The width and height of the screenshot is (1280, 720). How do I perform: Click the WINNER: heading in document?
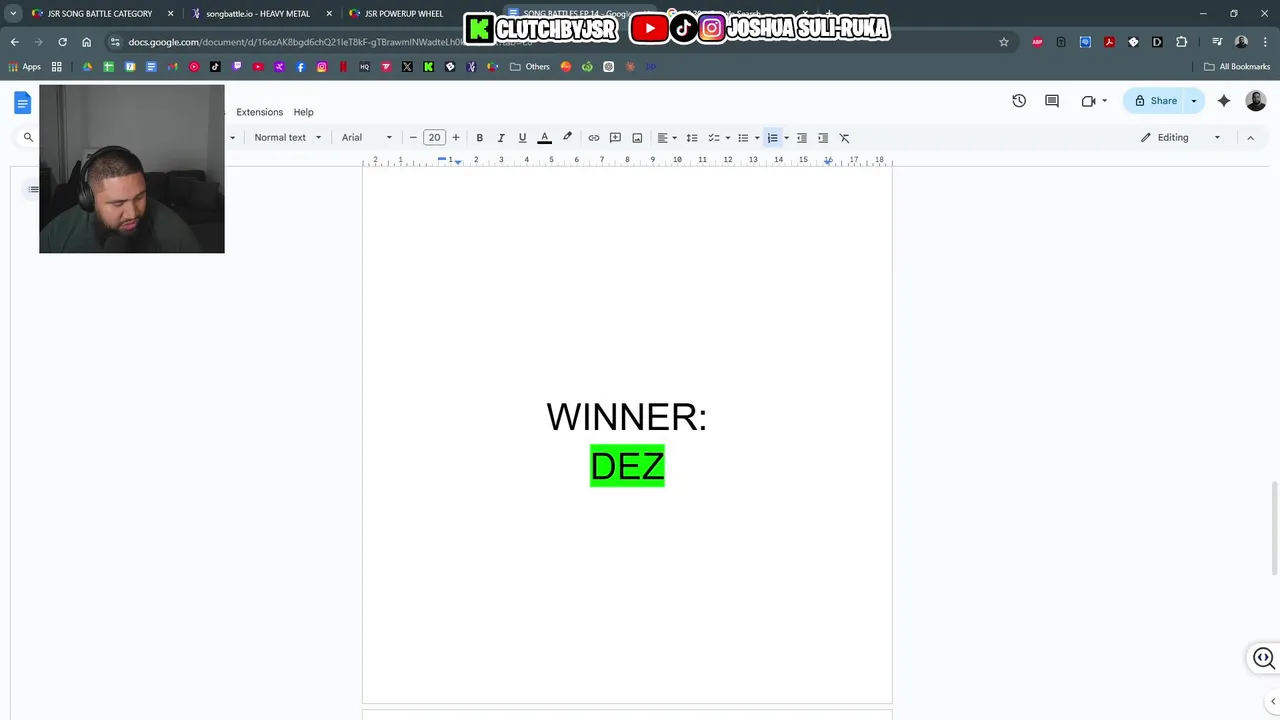627,417
